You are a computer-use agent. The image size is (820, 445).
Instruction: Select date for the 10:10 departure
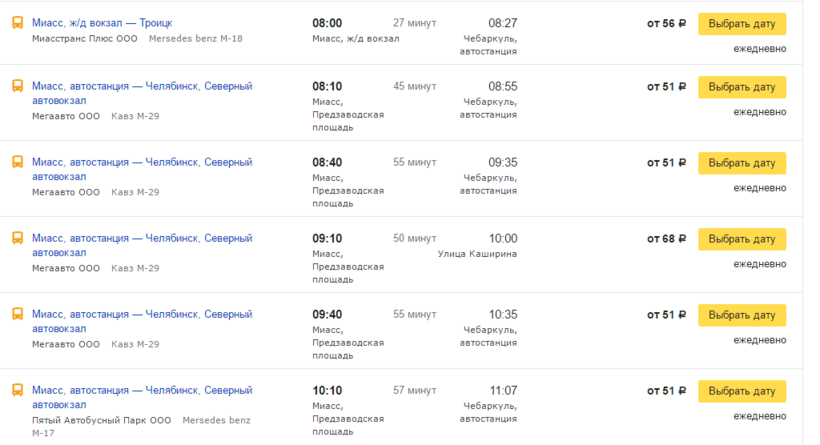pos(741,391)
